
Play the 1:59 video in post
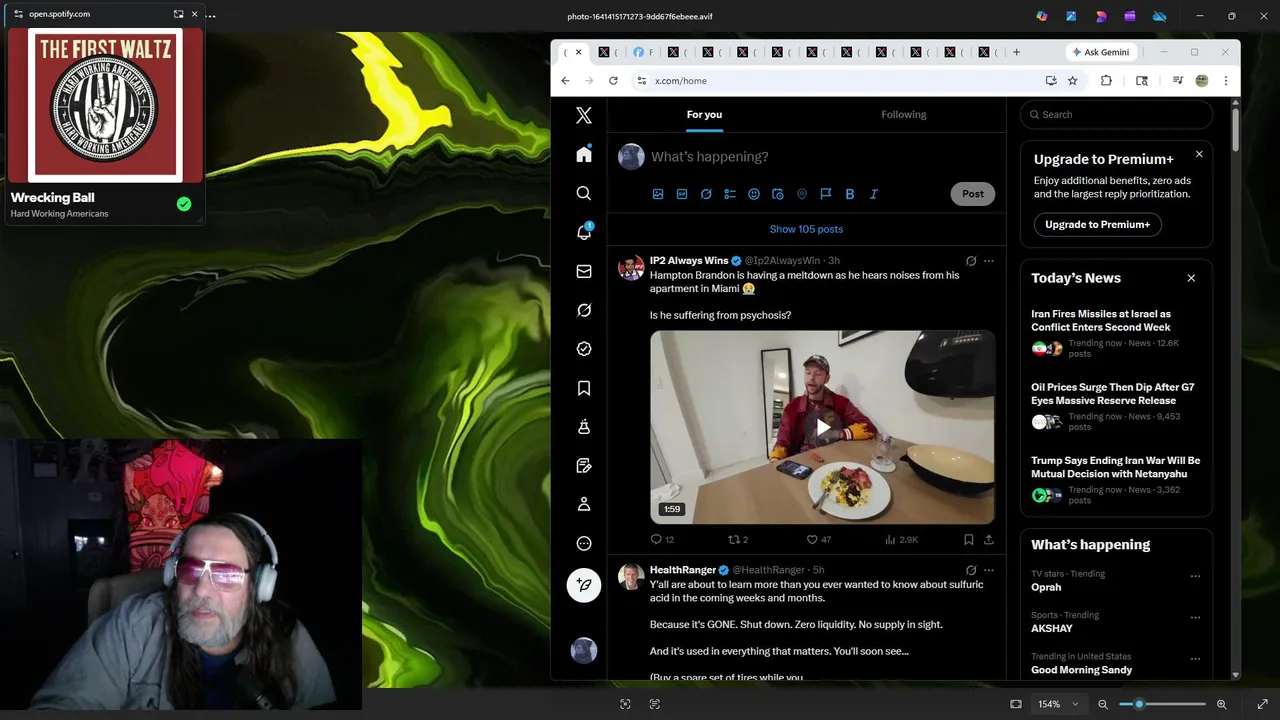(x=822, y=428)
